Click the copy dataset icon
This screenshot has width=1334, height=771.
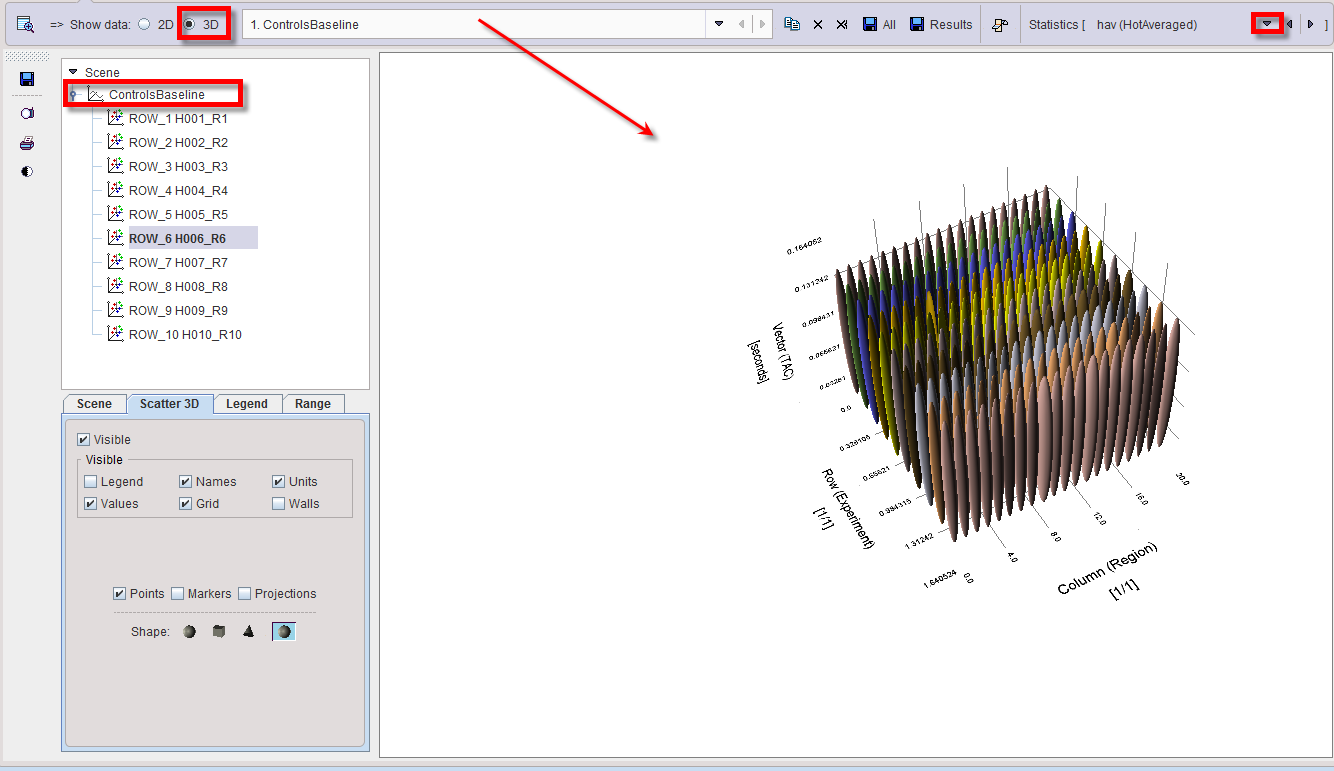tap(792, 24)
